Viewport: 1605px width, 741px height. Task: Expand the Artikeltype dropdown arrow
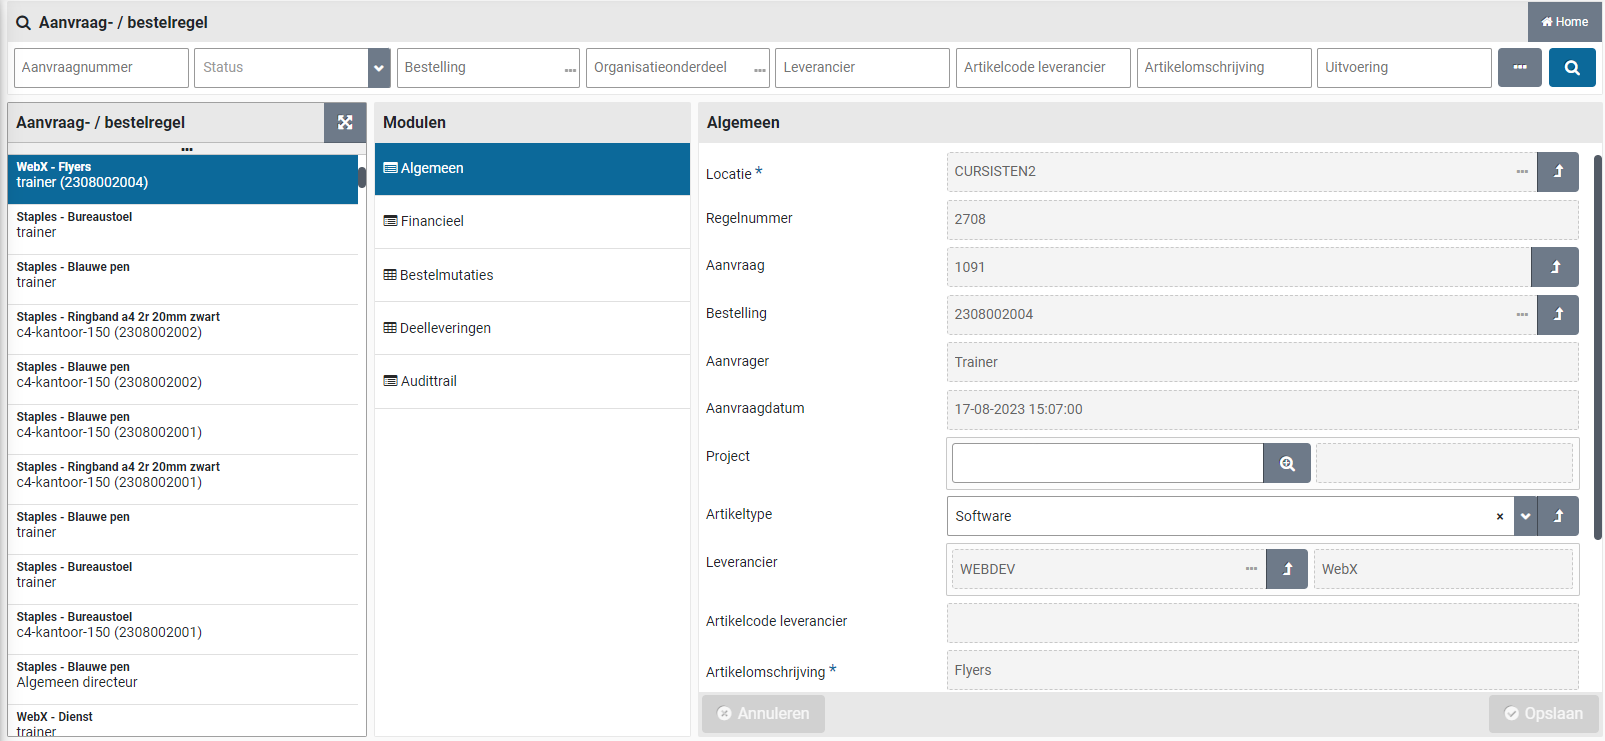tap(1525, 516)
